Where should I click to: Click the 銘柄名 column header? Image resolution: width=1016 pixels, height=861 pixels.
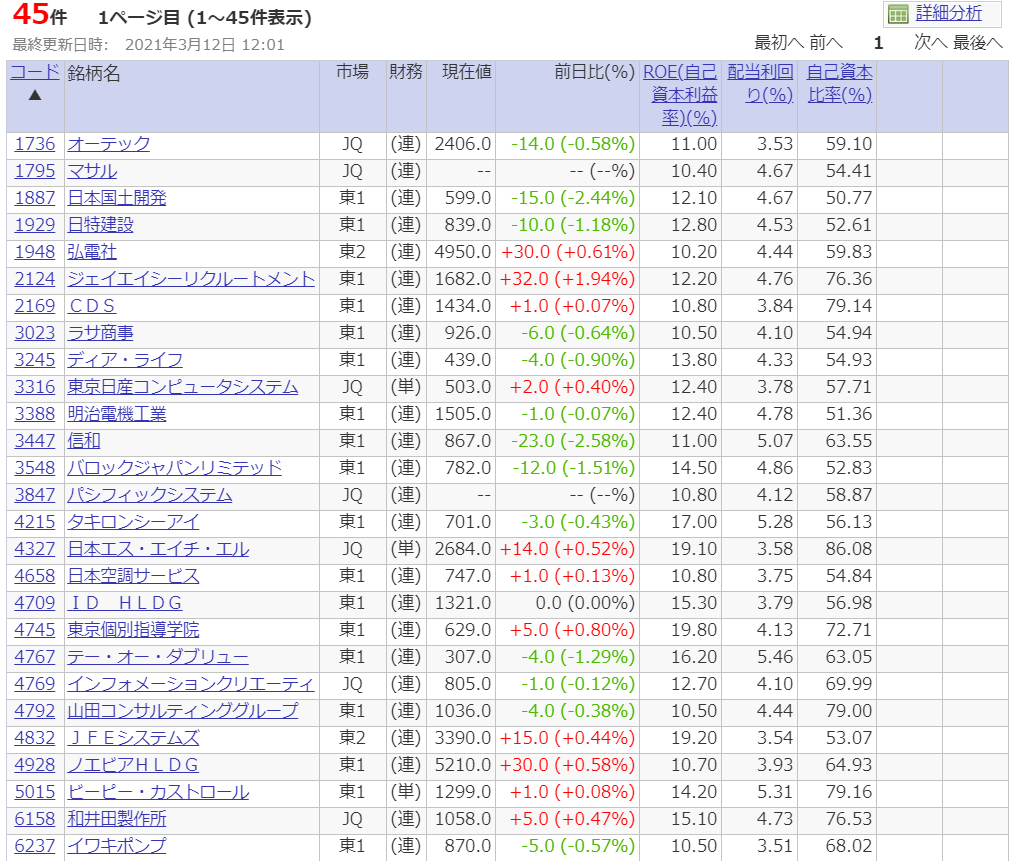94,73
